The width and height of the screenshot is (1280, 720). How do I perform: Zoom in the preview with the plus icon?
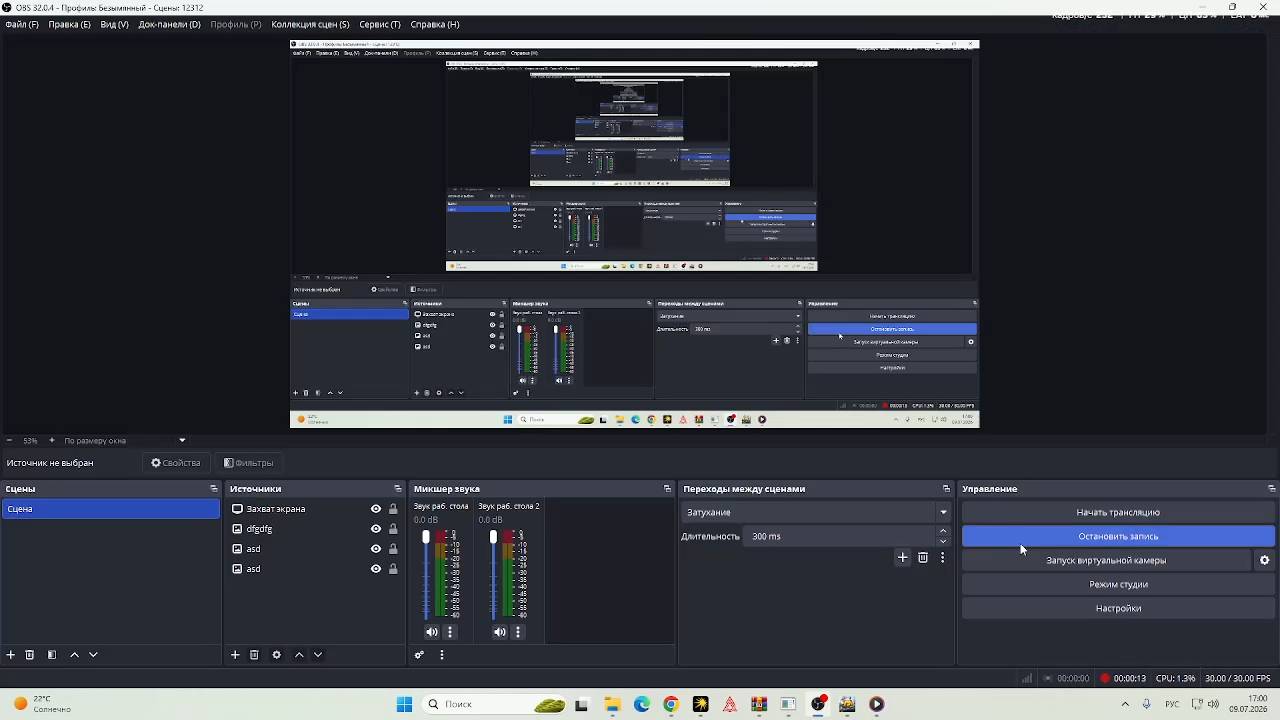[51, 440]
